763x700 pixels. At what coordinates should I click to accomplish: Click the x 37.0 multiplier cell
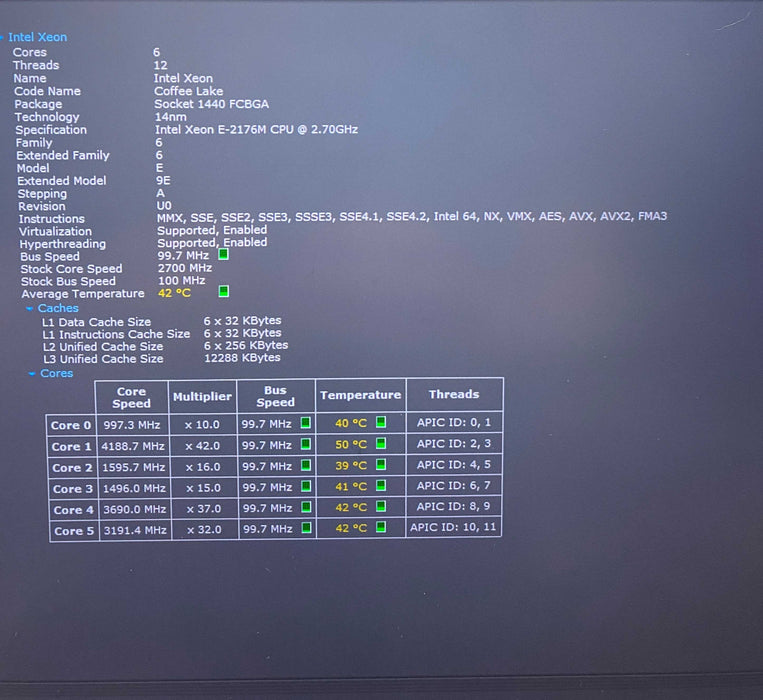204,509
